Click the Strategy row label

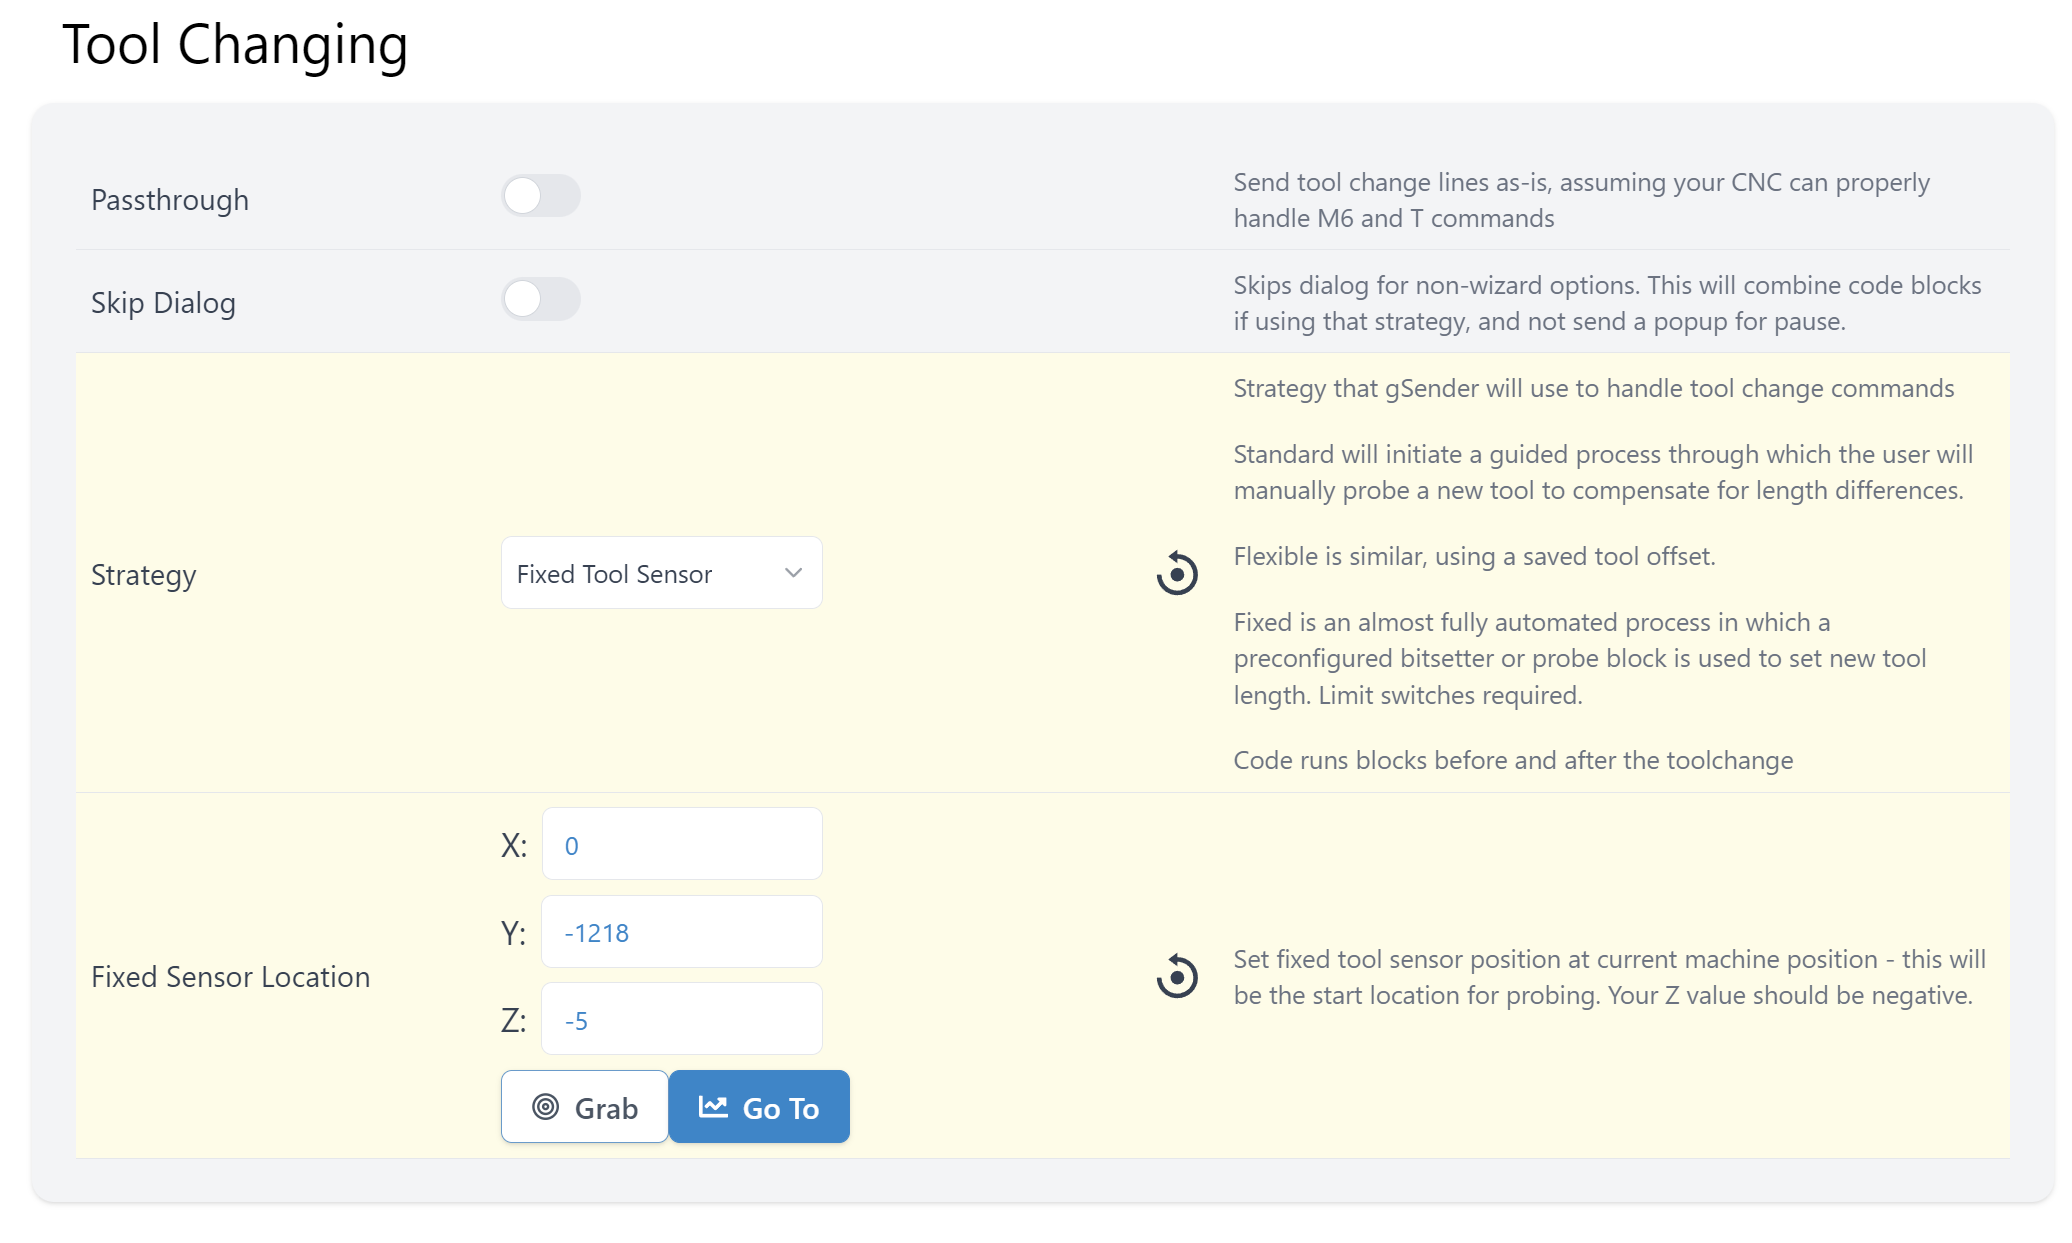click(x=143, y=575)
